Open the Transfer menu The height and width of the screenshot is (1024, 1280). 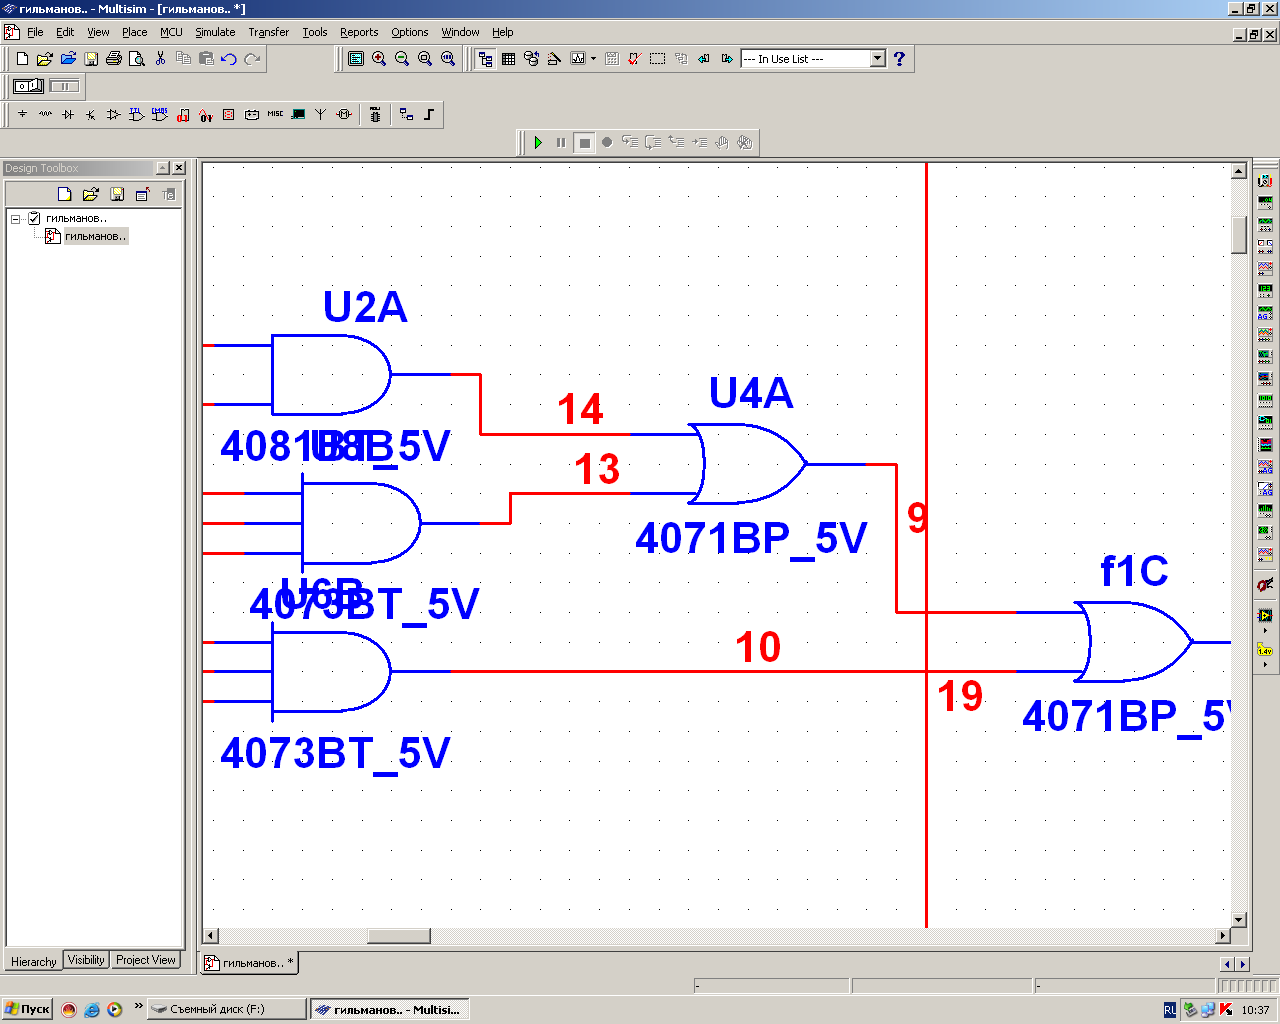tap(268, 32)
